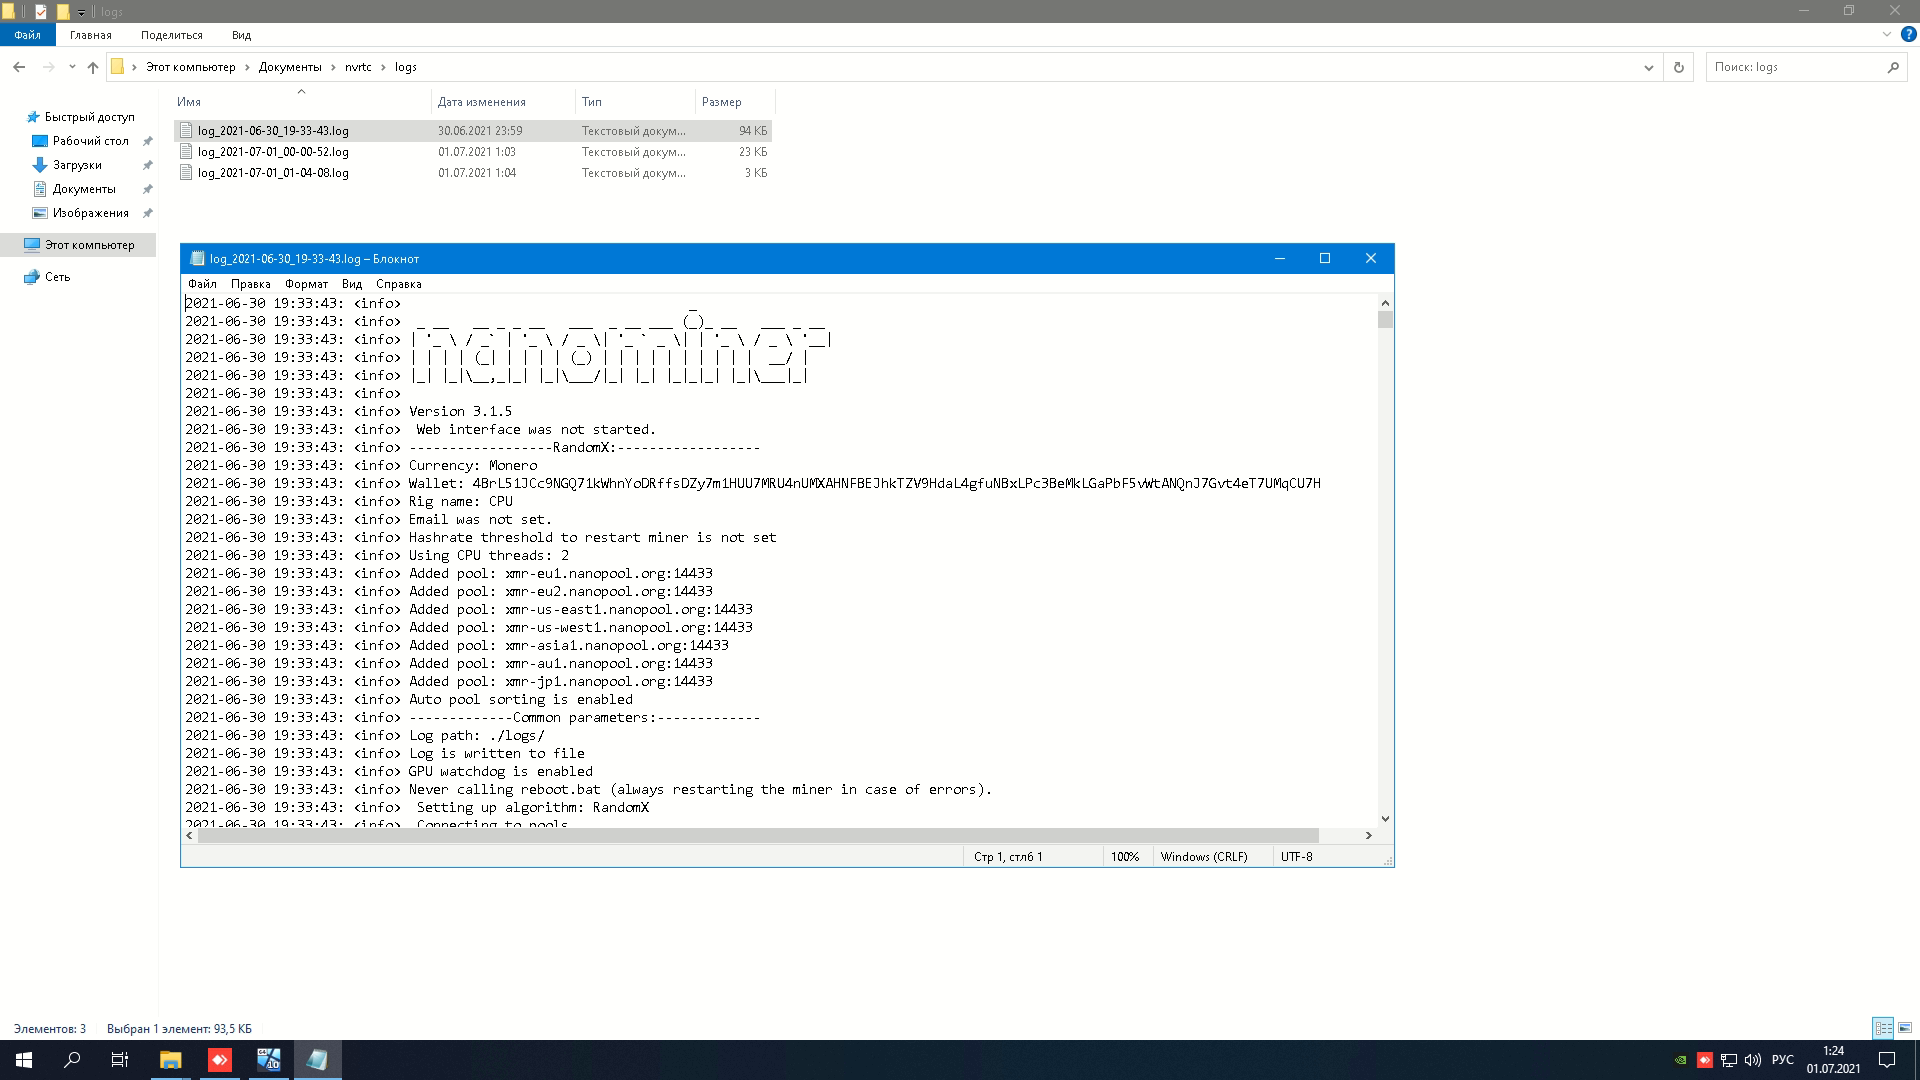The height and width of the screenshot is (1080, 1920).
Task: Click 'Этот компьютер' breadcrumb in address bar
Action: coord(191,67)
